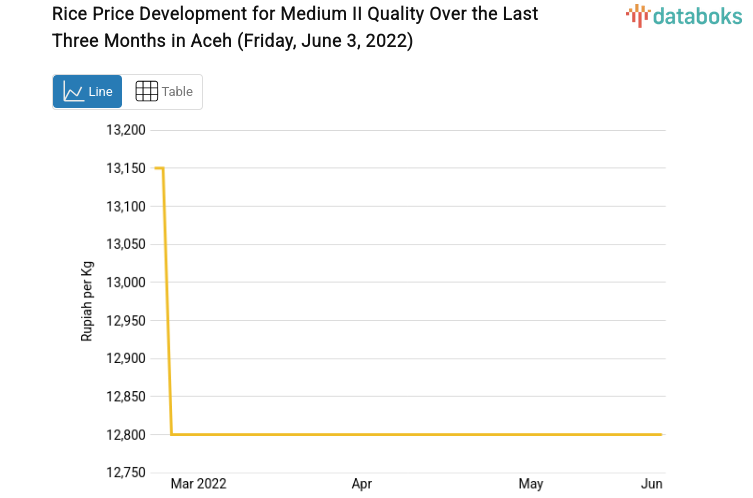753x498 pixels.
Task: Click the yellow line's steep drop segment
Action: [x=168, y=300]
